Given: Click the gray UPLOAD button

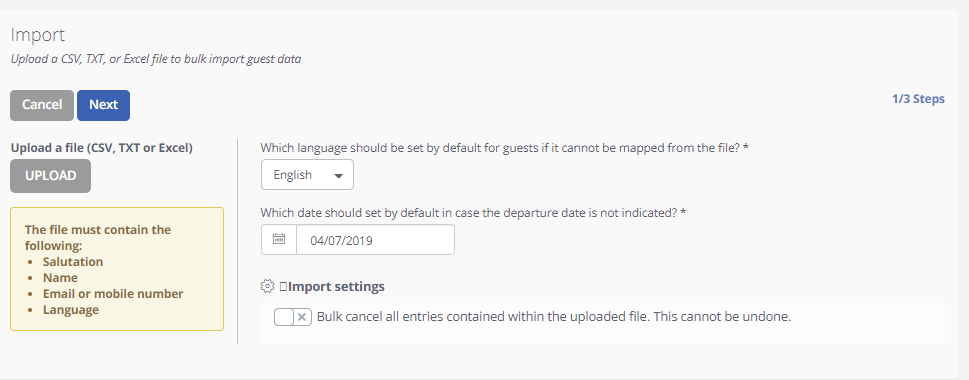Looking at the screenshot, I should click(x=51, y=175).
